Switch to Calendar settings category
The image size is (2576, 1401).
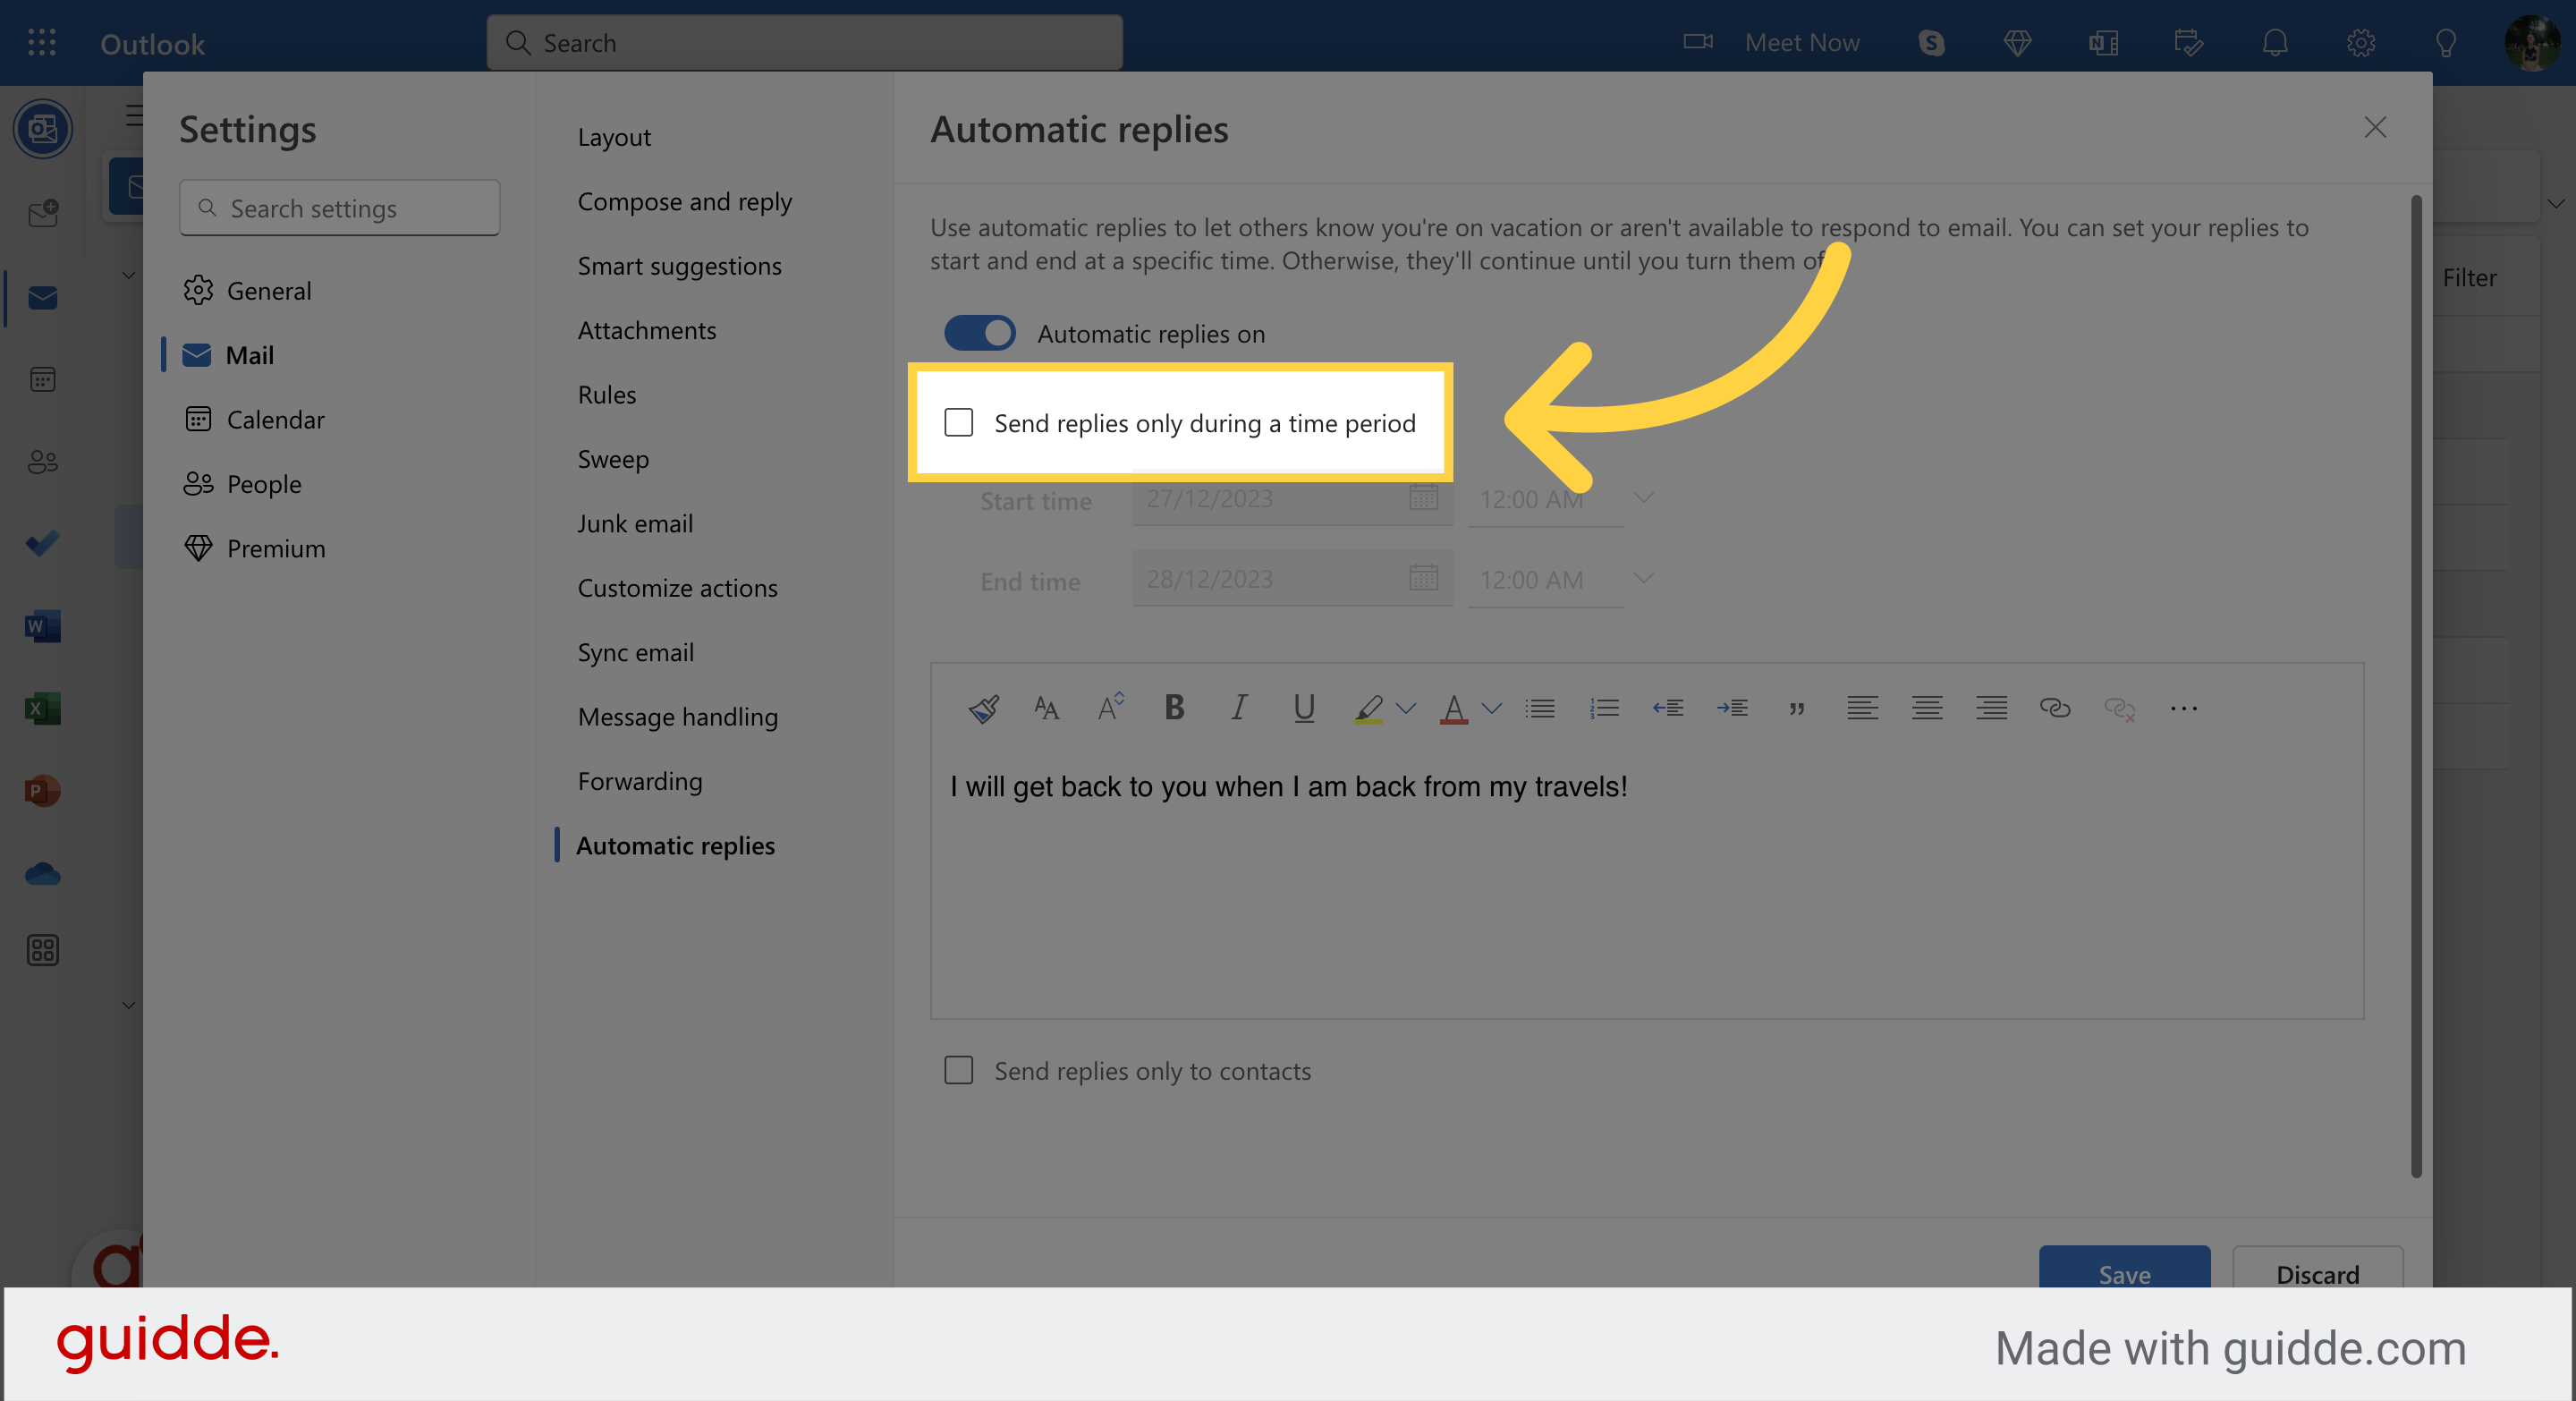[x=275, y=419]
